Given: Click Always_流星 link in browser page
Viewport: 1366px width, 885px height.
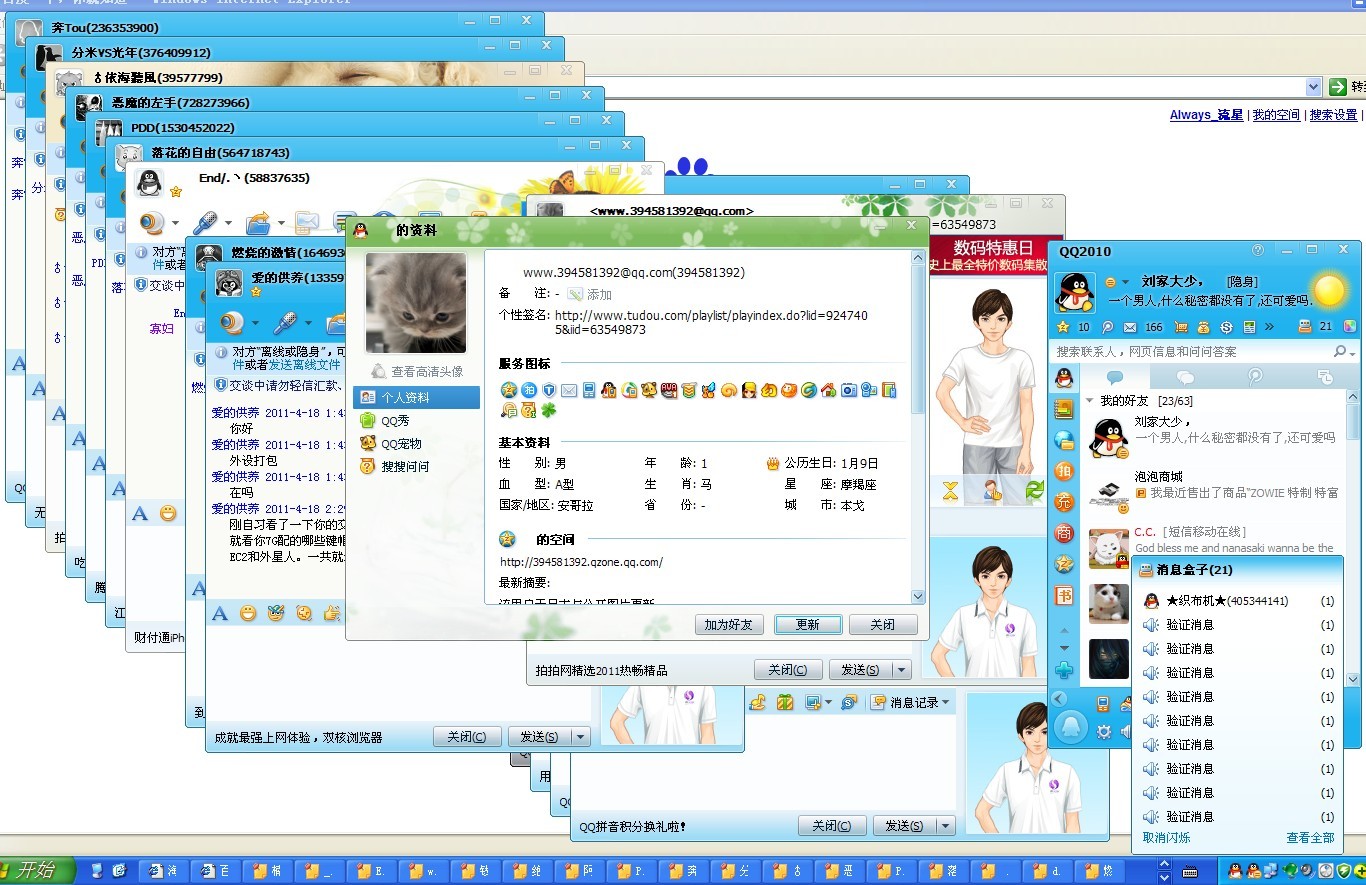Looking at the screenshot, I should (x=1207, y=115).
